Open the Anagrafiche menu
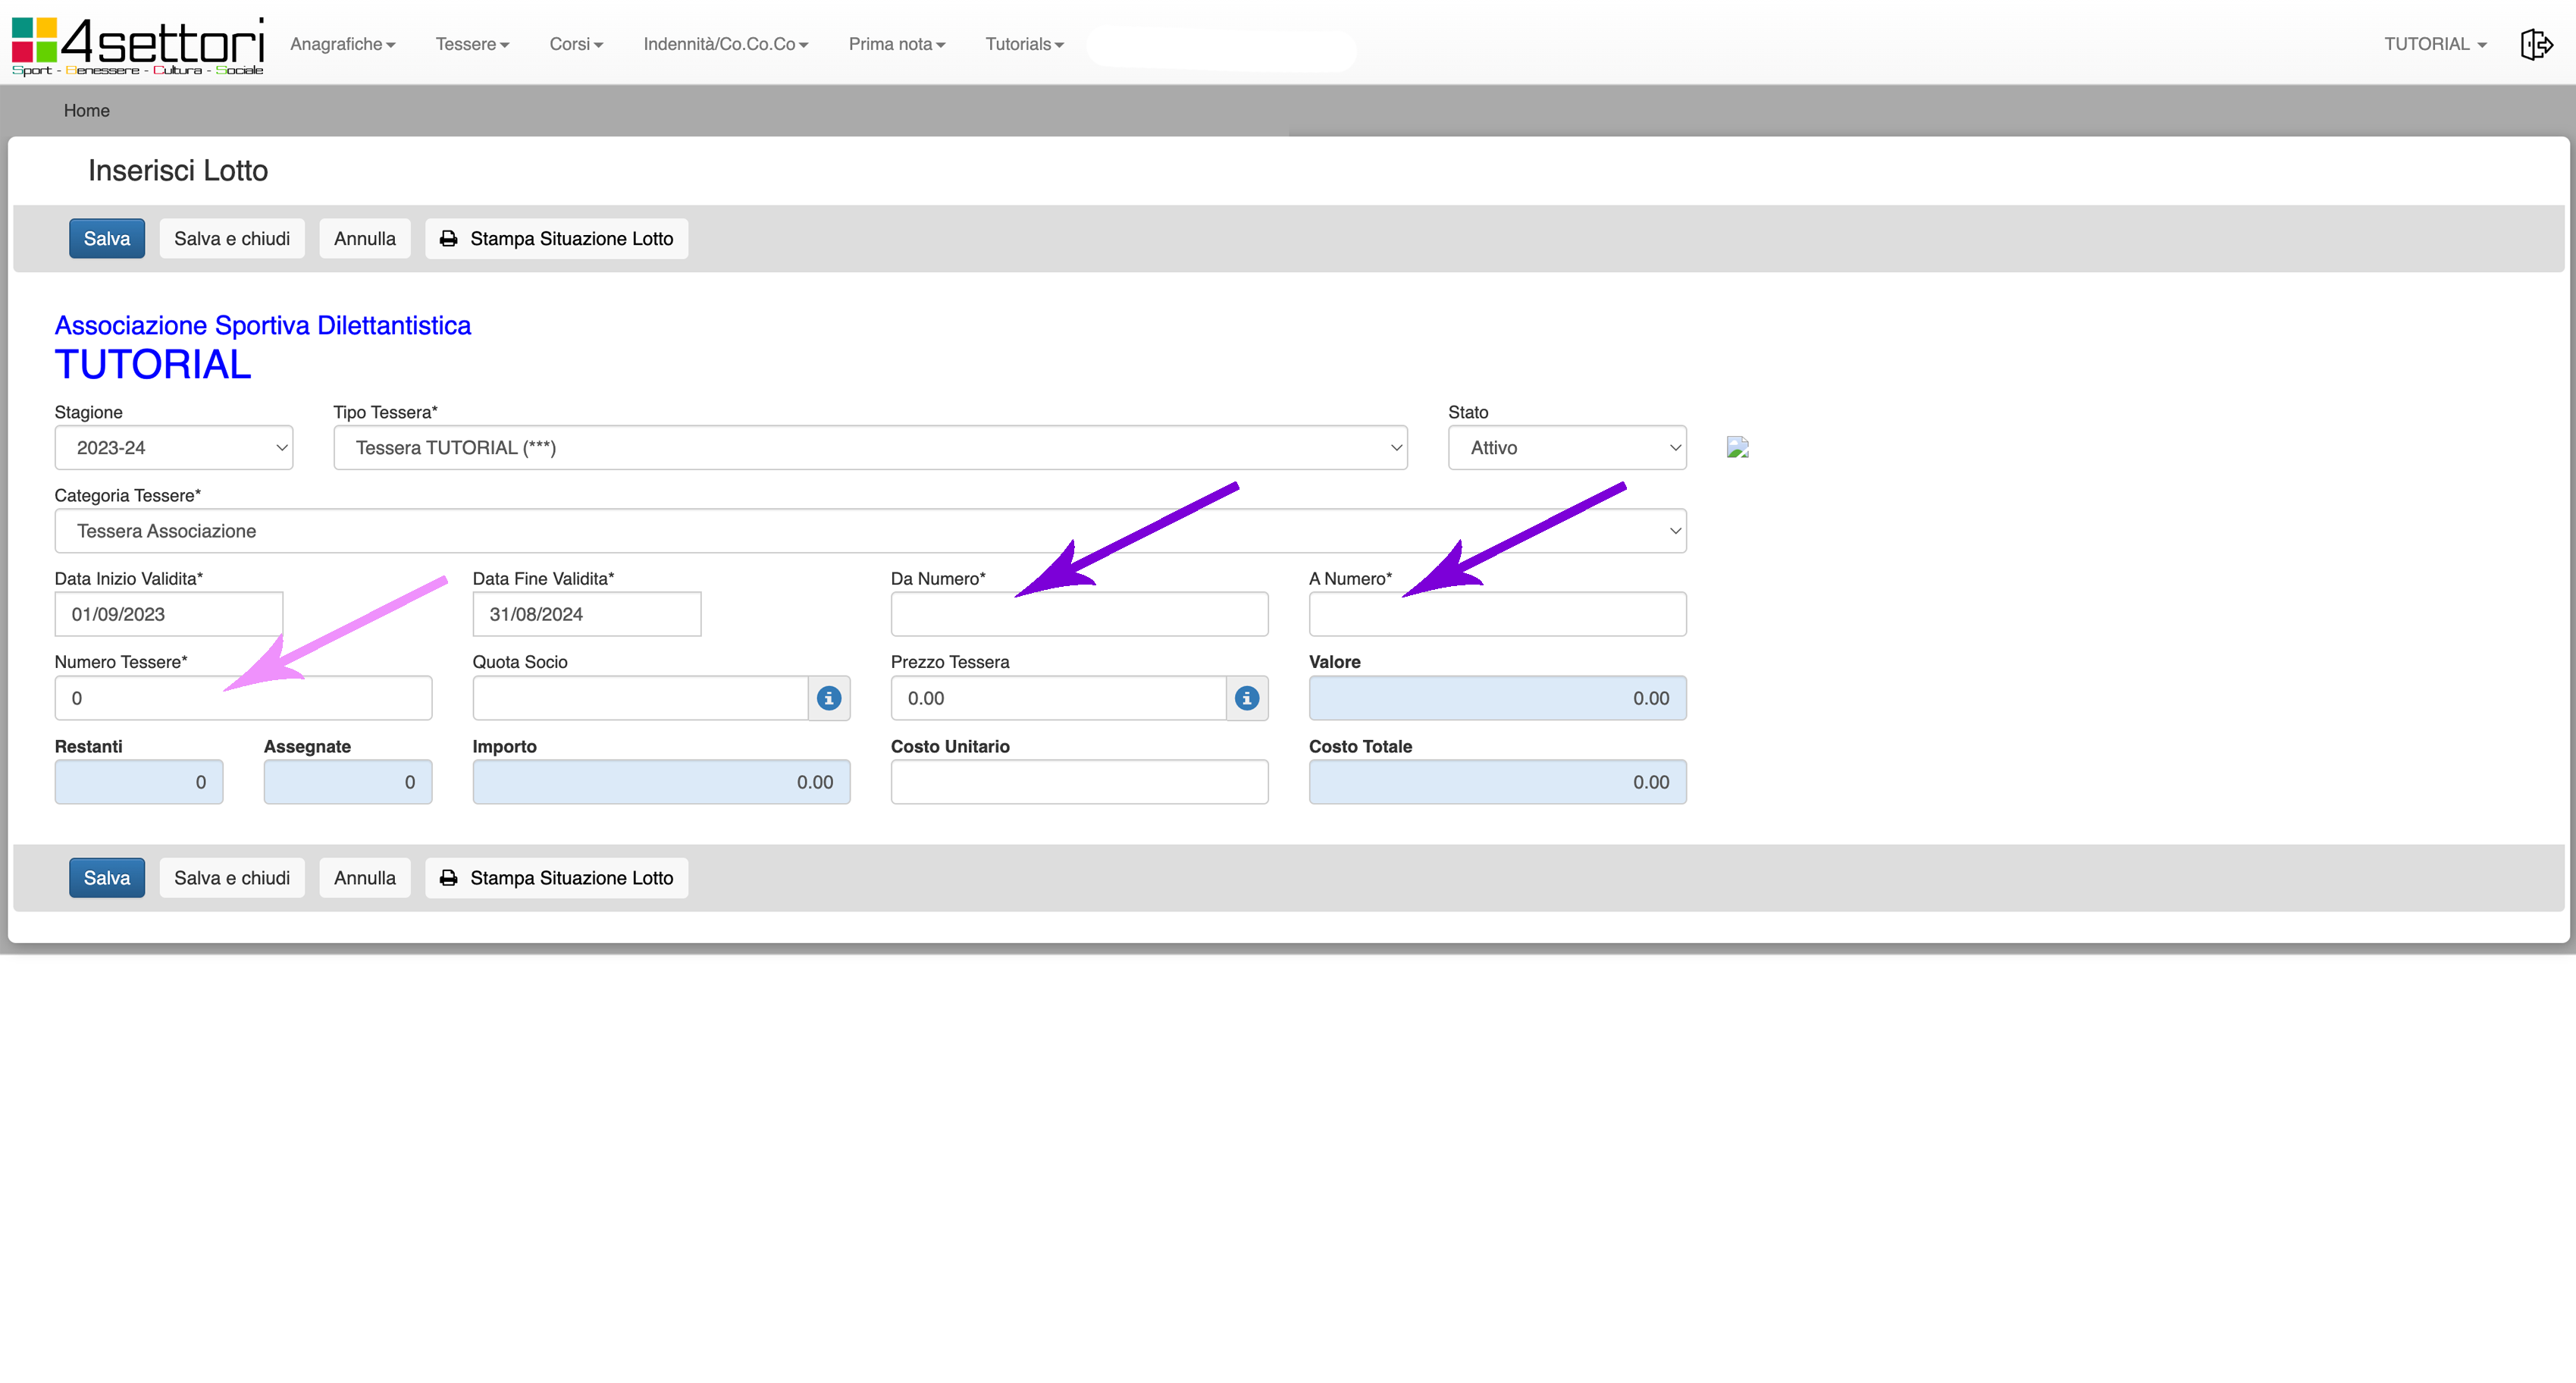The image size is (2576, 1383). [x=342, y=44]
